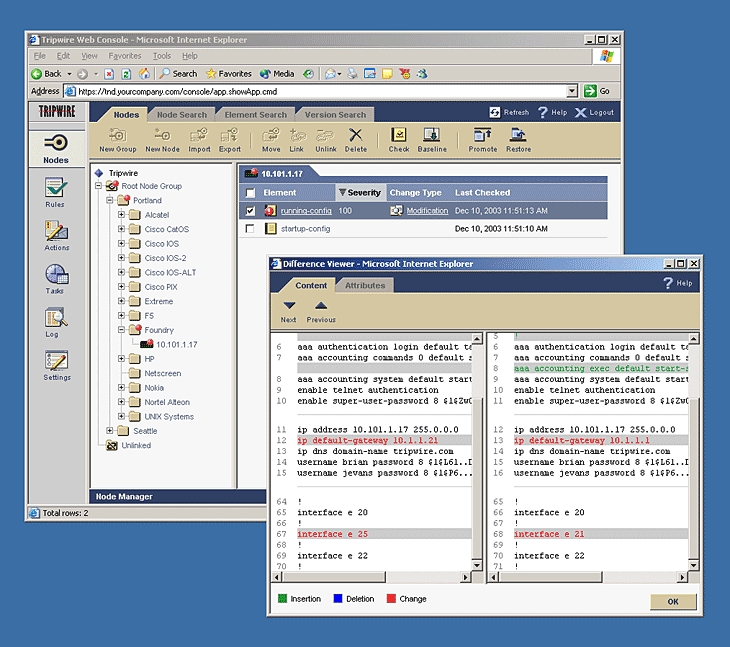The image size is (730, 647).
Task: Check the startup-config row checkbox
Action: tap(250, 229)
